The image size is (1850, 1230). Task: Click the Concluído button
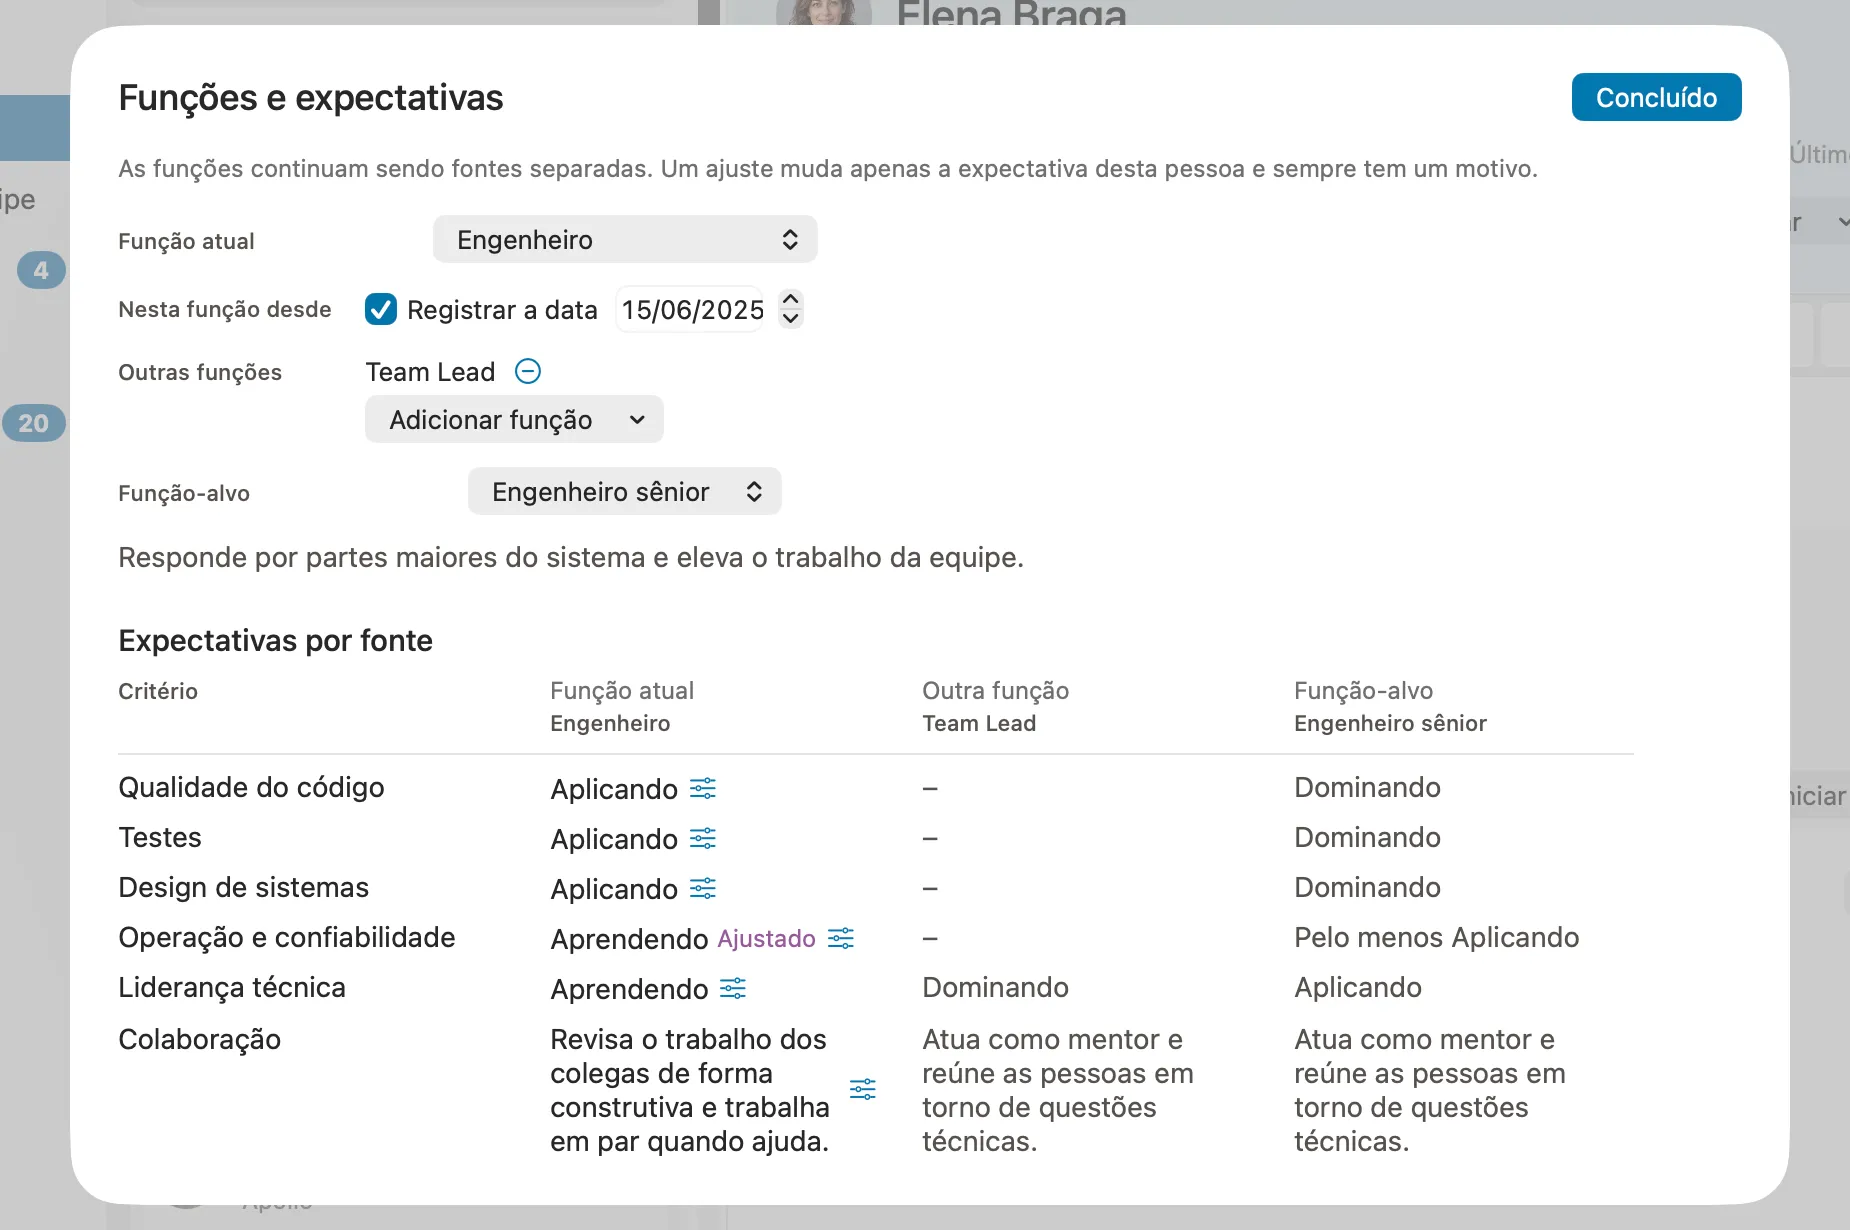[1656, 97]
